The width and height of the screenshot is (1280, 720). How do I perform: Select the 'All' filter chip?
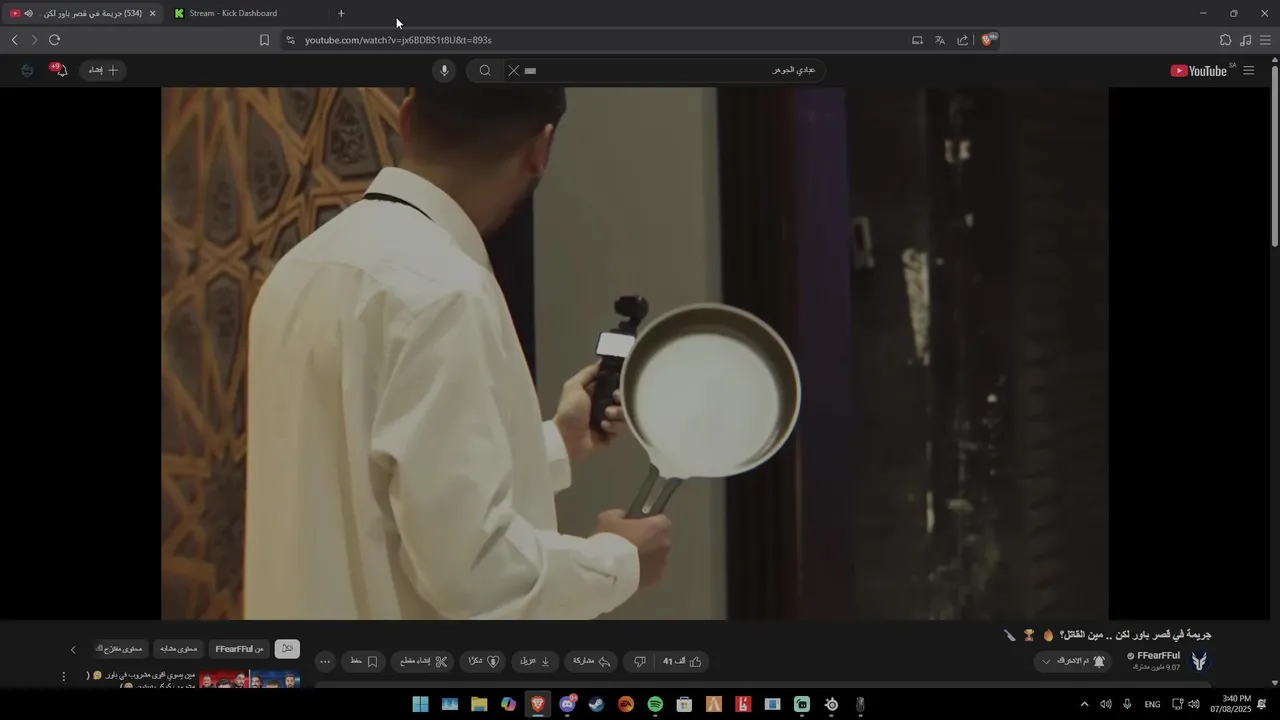pos(287,649)
